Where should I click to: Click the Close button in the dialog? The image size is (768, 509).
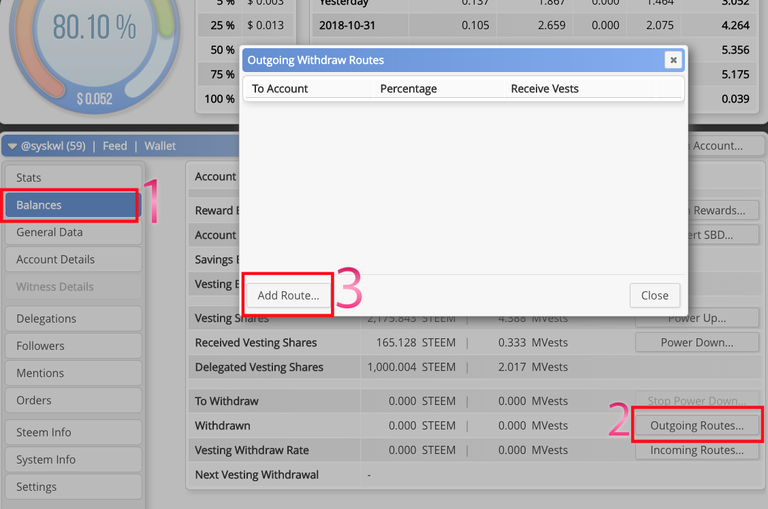pos(654,295)
